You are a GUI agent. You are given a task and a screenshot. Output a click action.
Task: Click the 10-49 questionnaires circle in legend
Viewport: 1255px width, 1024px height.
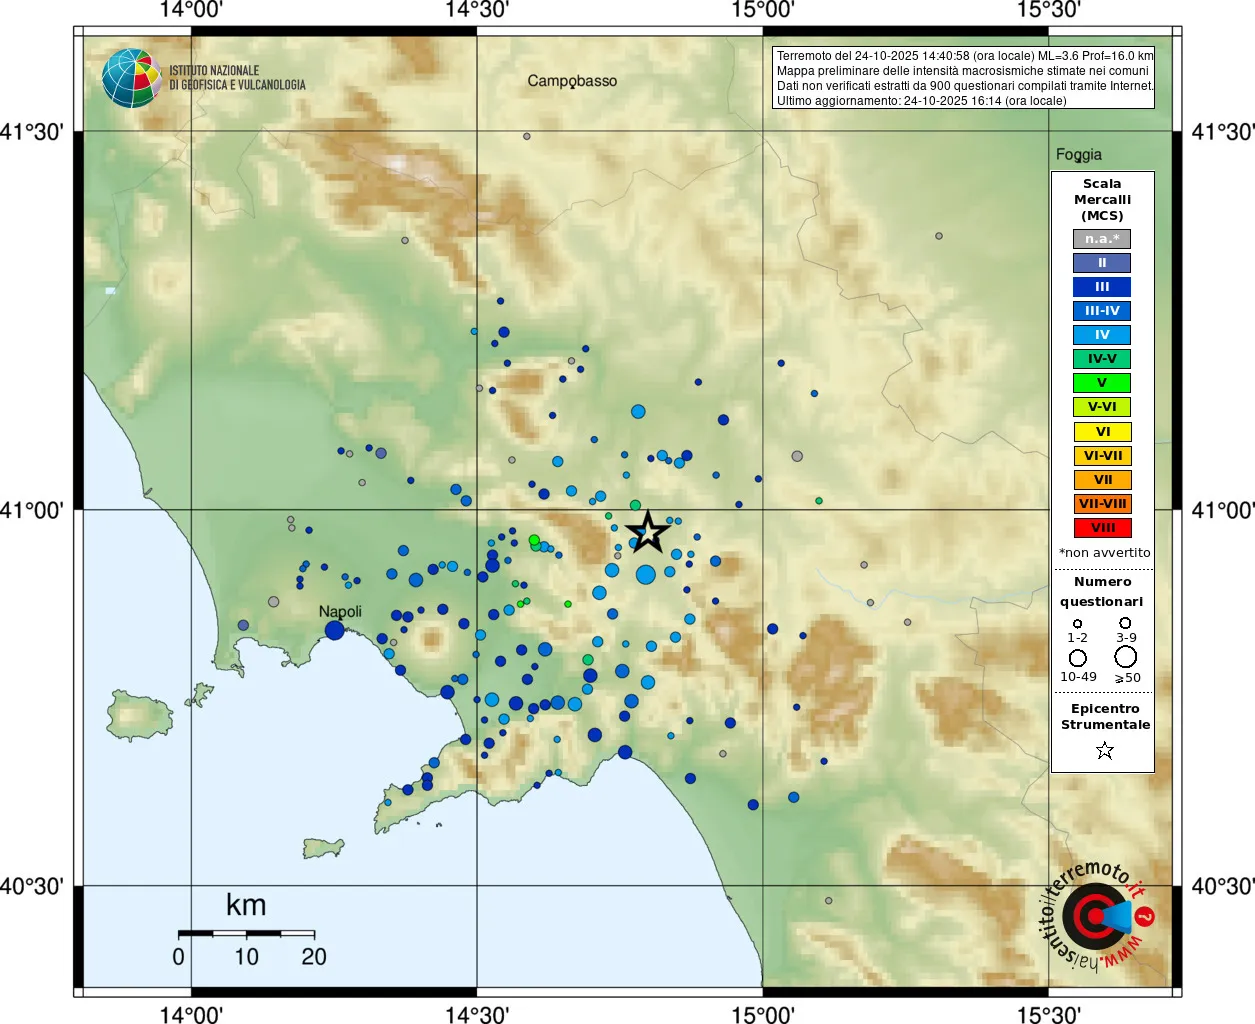click(1077, 657)
